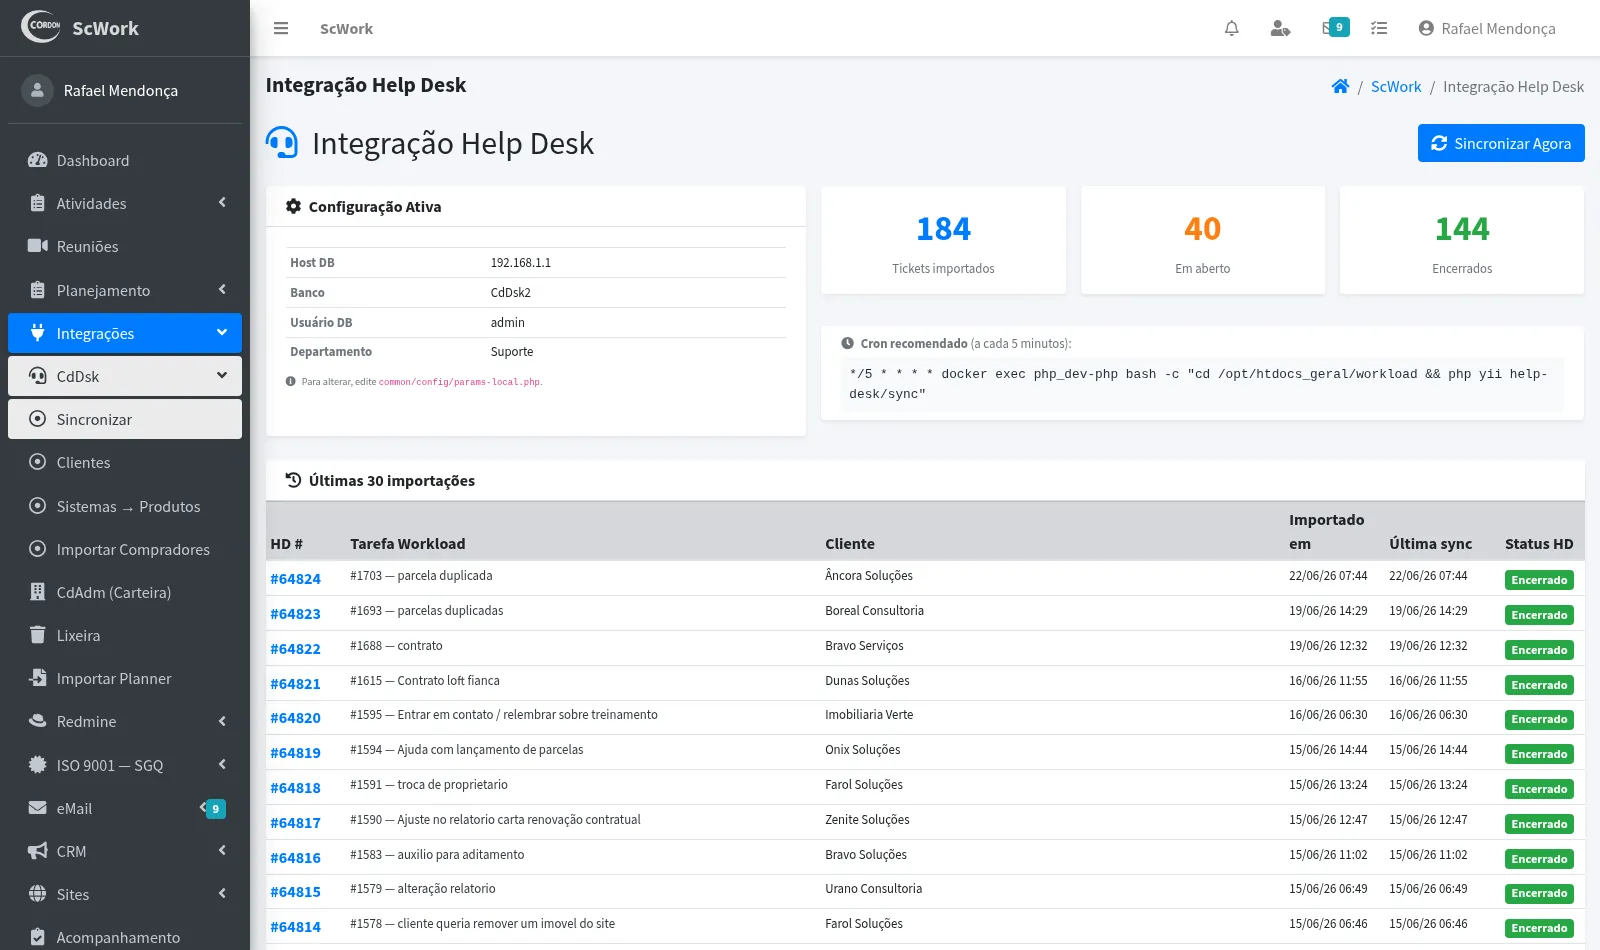Open the user switch icon in top bar
The width and height of the screenshot is (1600, 950).
coord(1280,28)
